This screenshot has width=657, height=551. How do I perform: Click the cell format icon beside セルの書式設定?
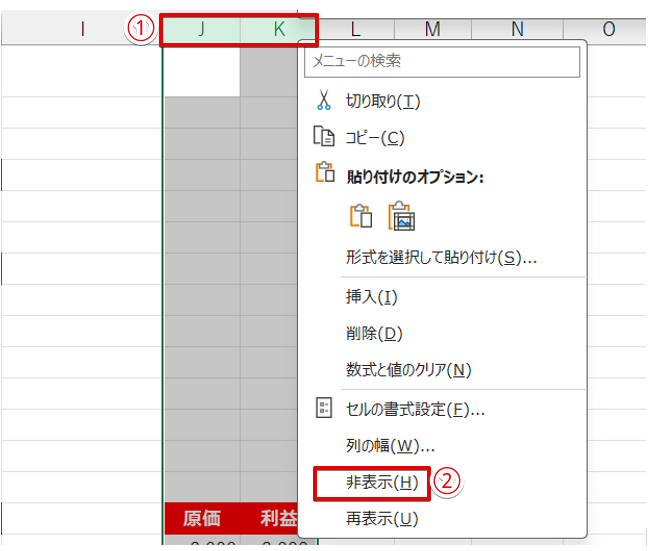coord(323,408)
